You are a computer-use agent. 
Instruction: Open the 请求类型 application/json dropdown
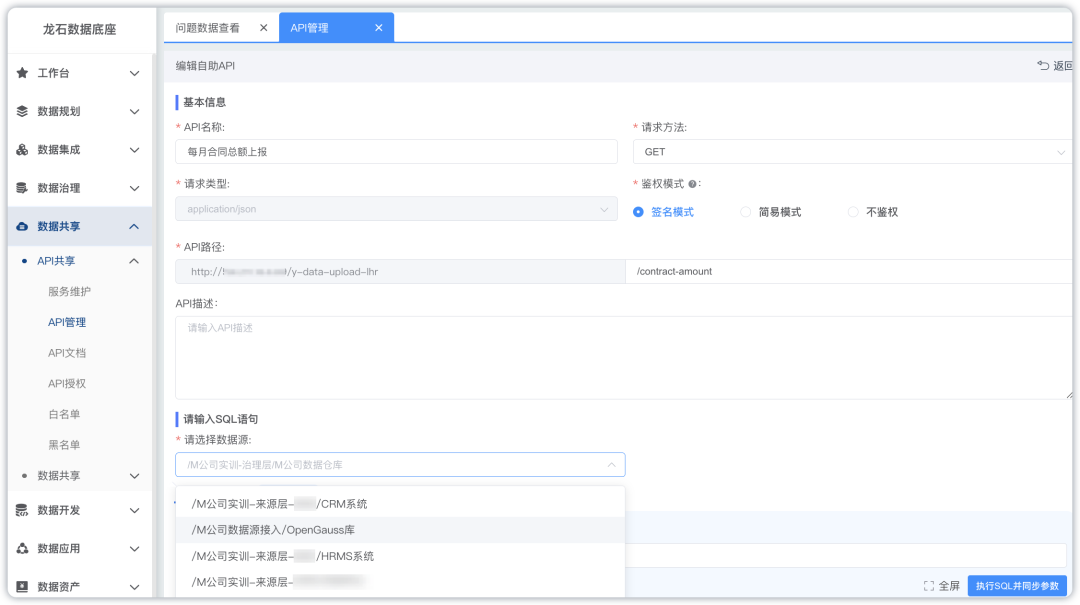[x=396, y=209]
